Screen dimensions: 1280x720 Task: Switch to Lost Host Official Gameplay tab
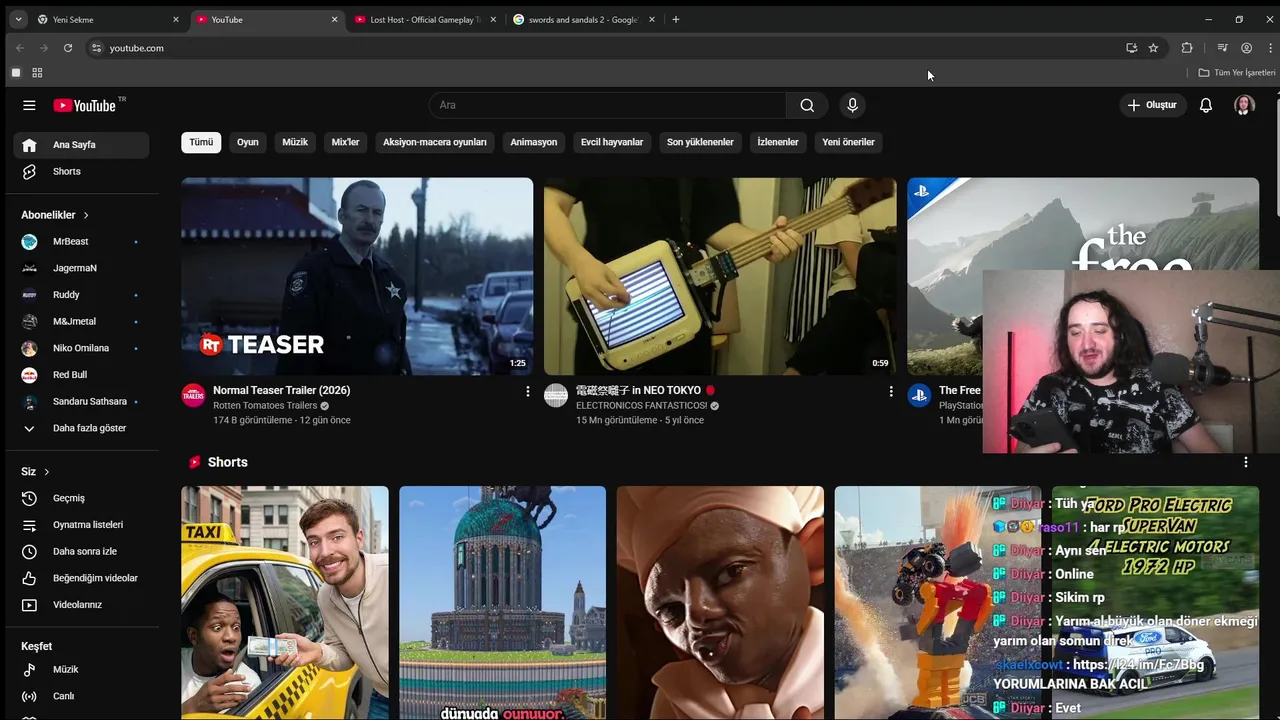[425, 19]
